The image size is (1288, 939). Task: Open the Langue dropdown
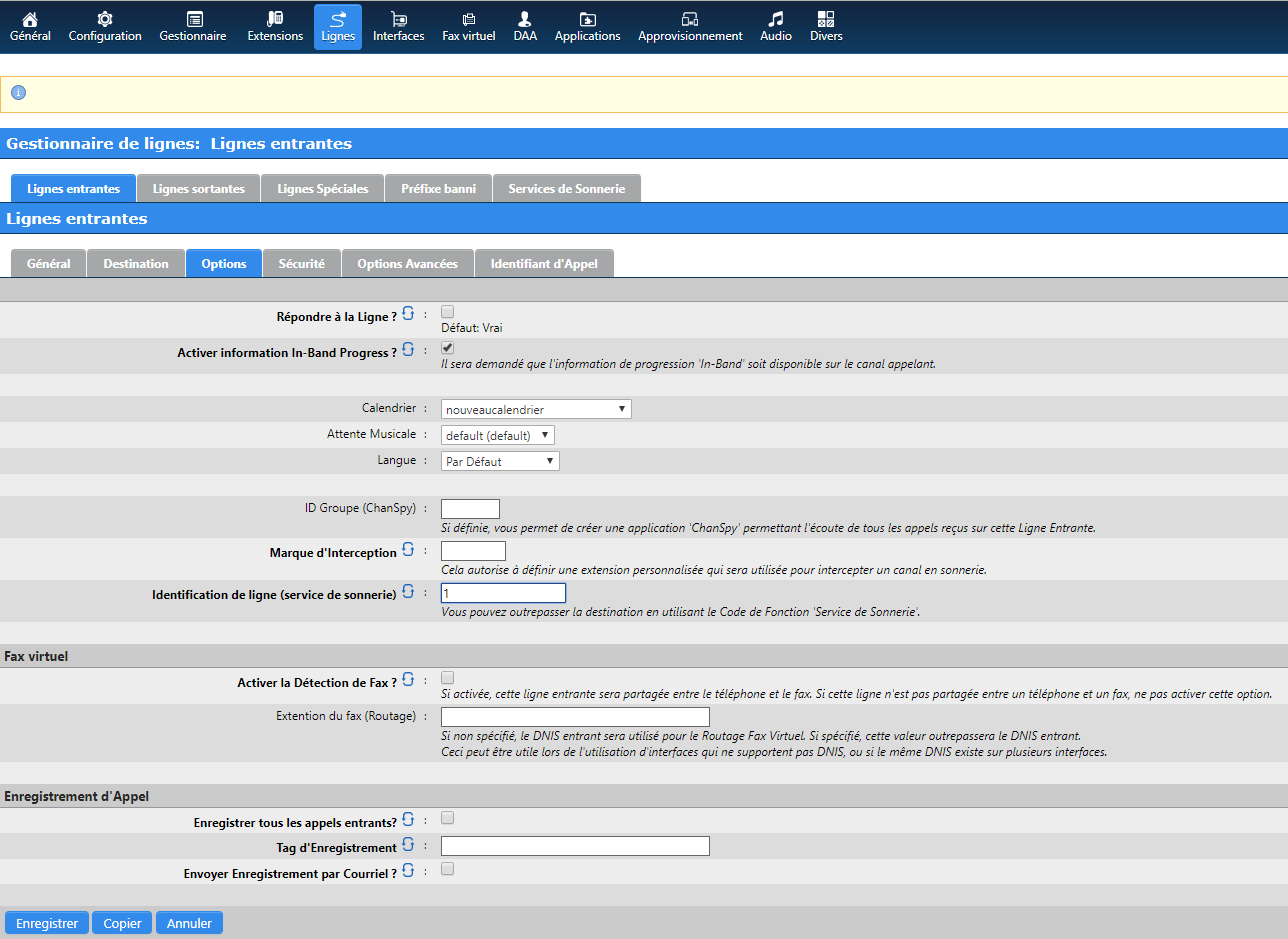[500, 461]
